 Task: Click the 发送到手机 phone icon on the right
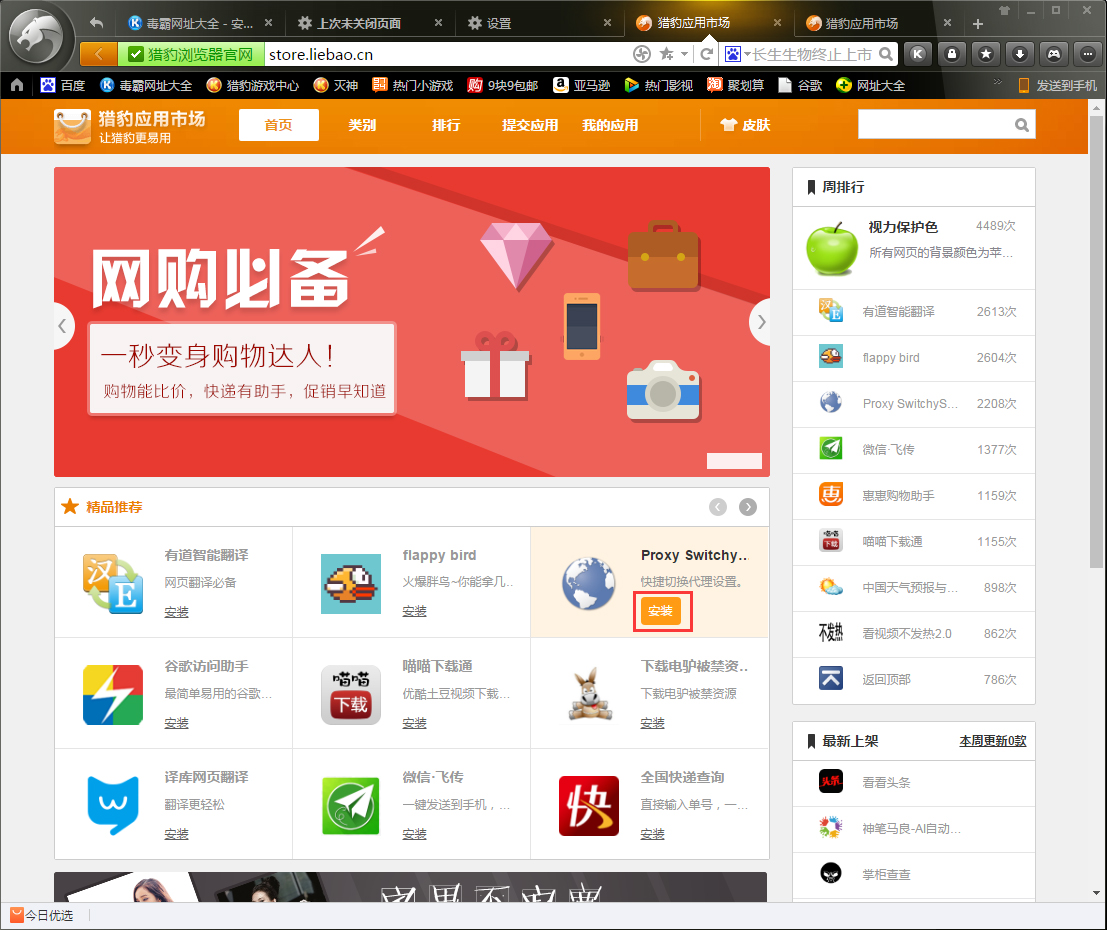[x=1022, y=87]
